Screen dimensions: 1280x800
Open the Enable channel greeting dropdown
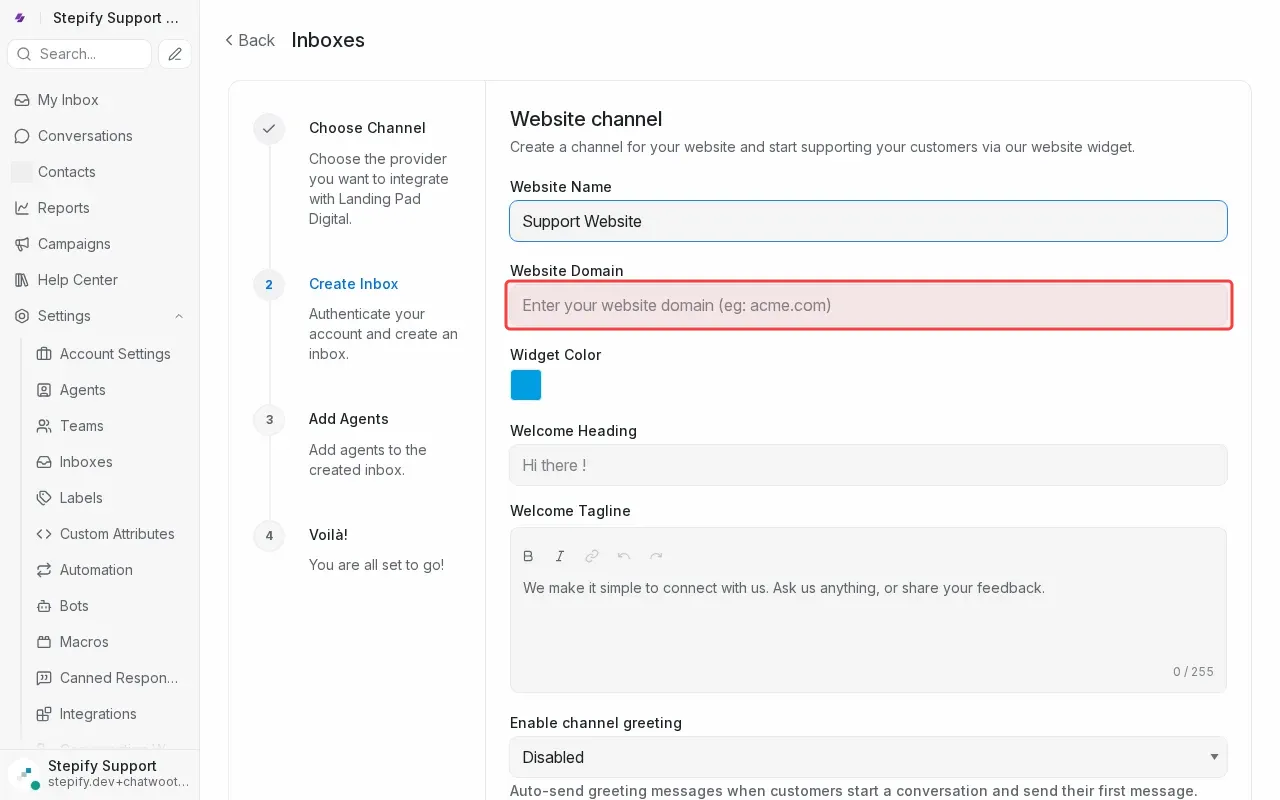click(x=867, y=757)
